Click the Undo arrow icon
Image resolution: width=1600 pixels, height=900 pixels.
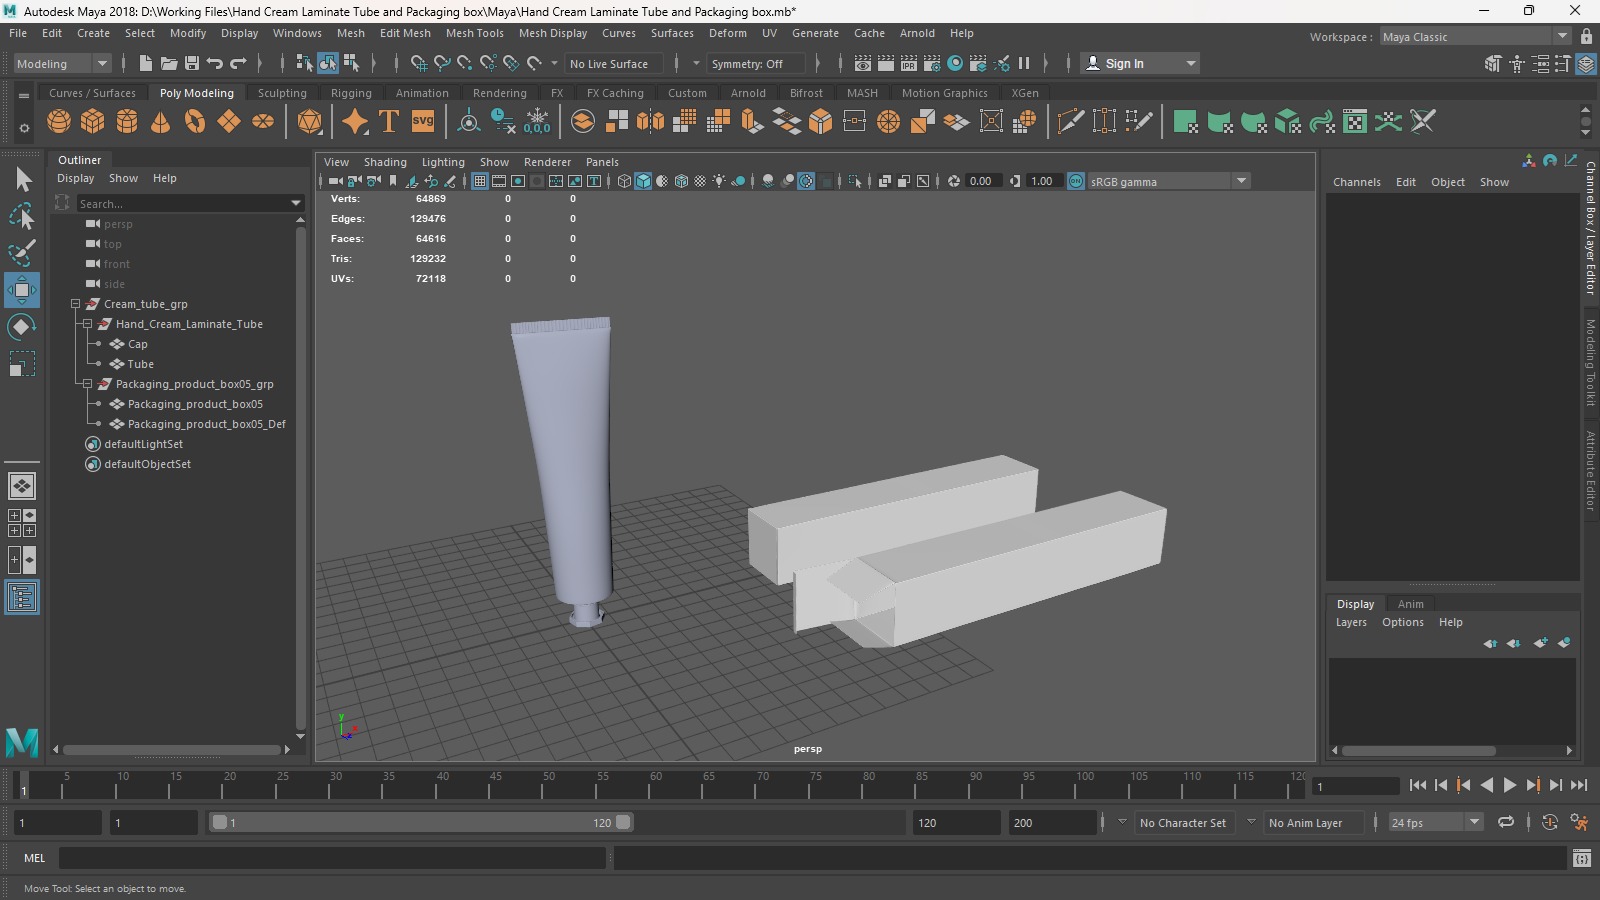(x=215, y=63)
